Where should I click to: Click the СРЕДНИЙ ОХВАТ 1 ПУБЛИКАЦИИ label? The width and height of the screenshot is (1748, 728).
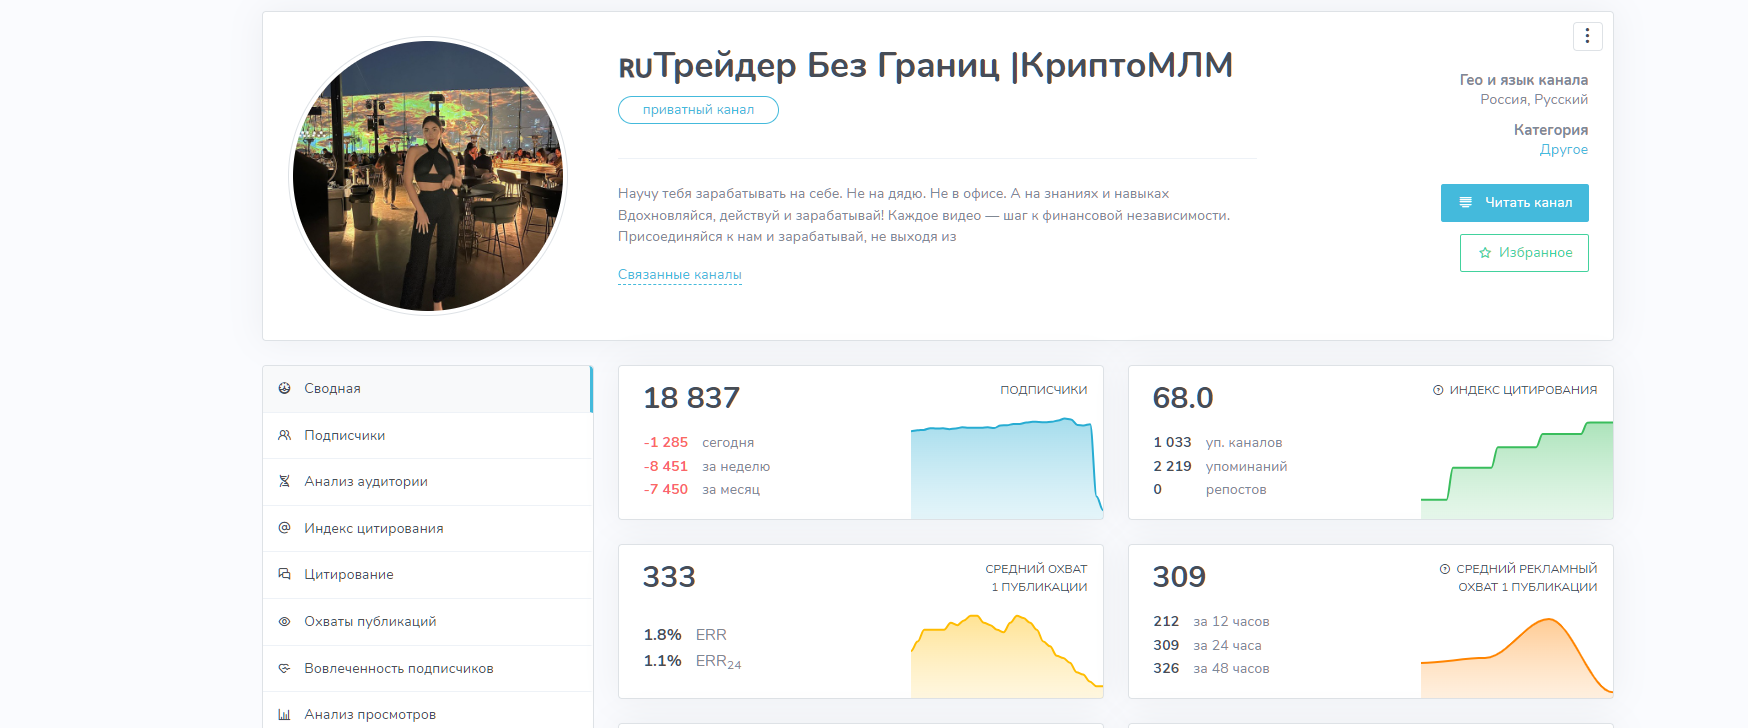(x=1036, y=578)
